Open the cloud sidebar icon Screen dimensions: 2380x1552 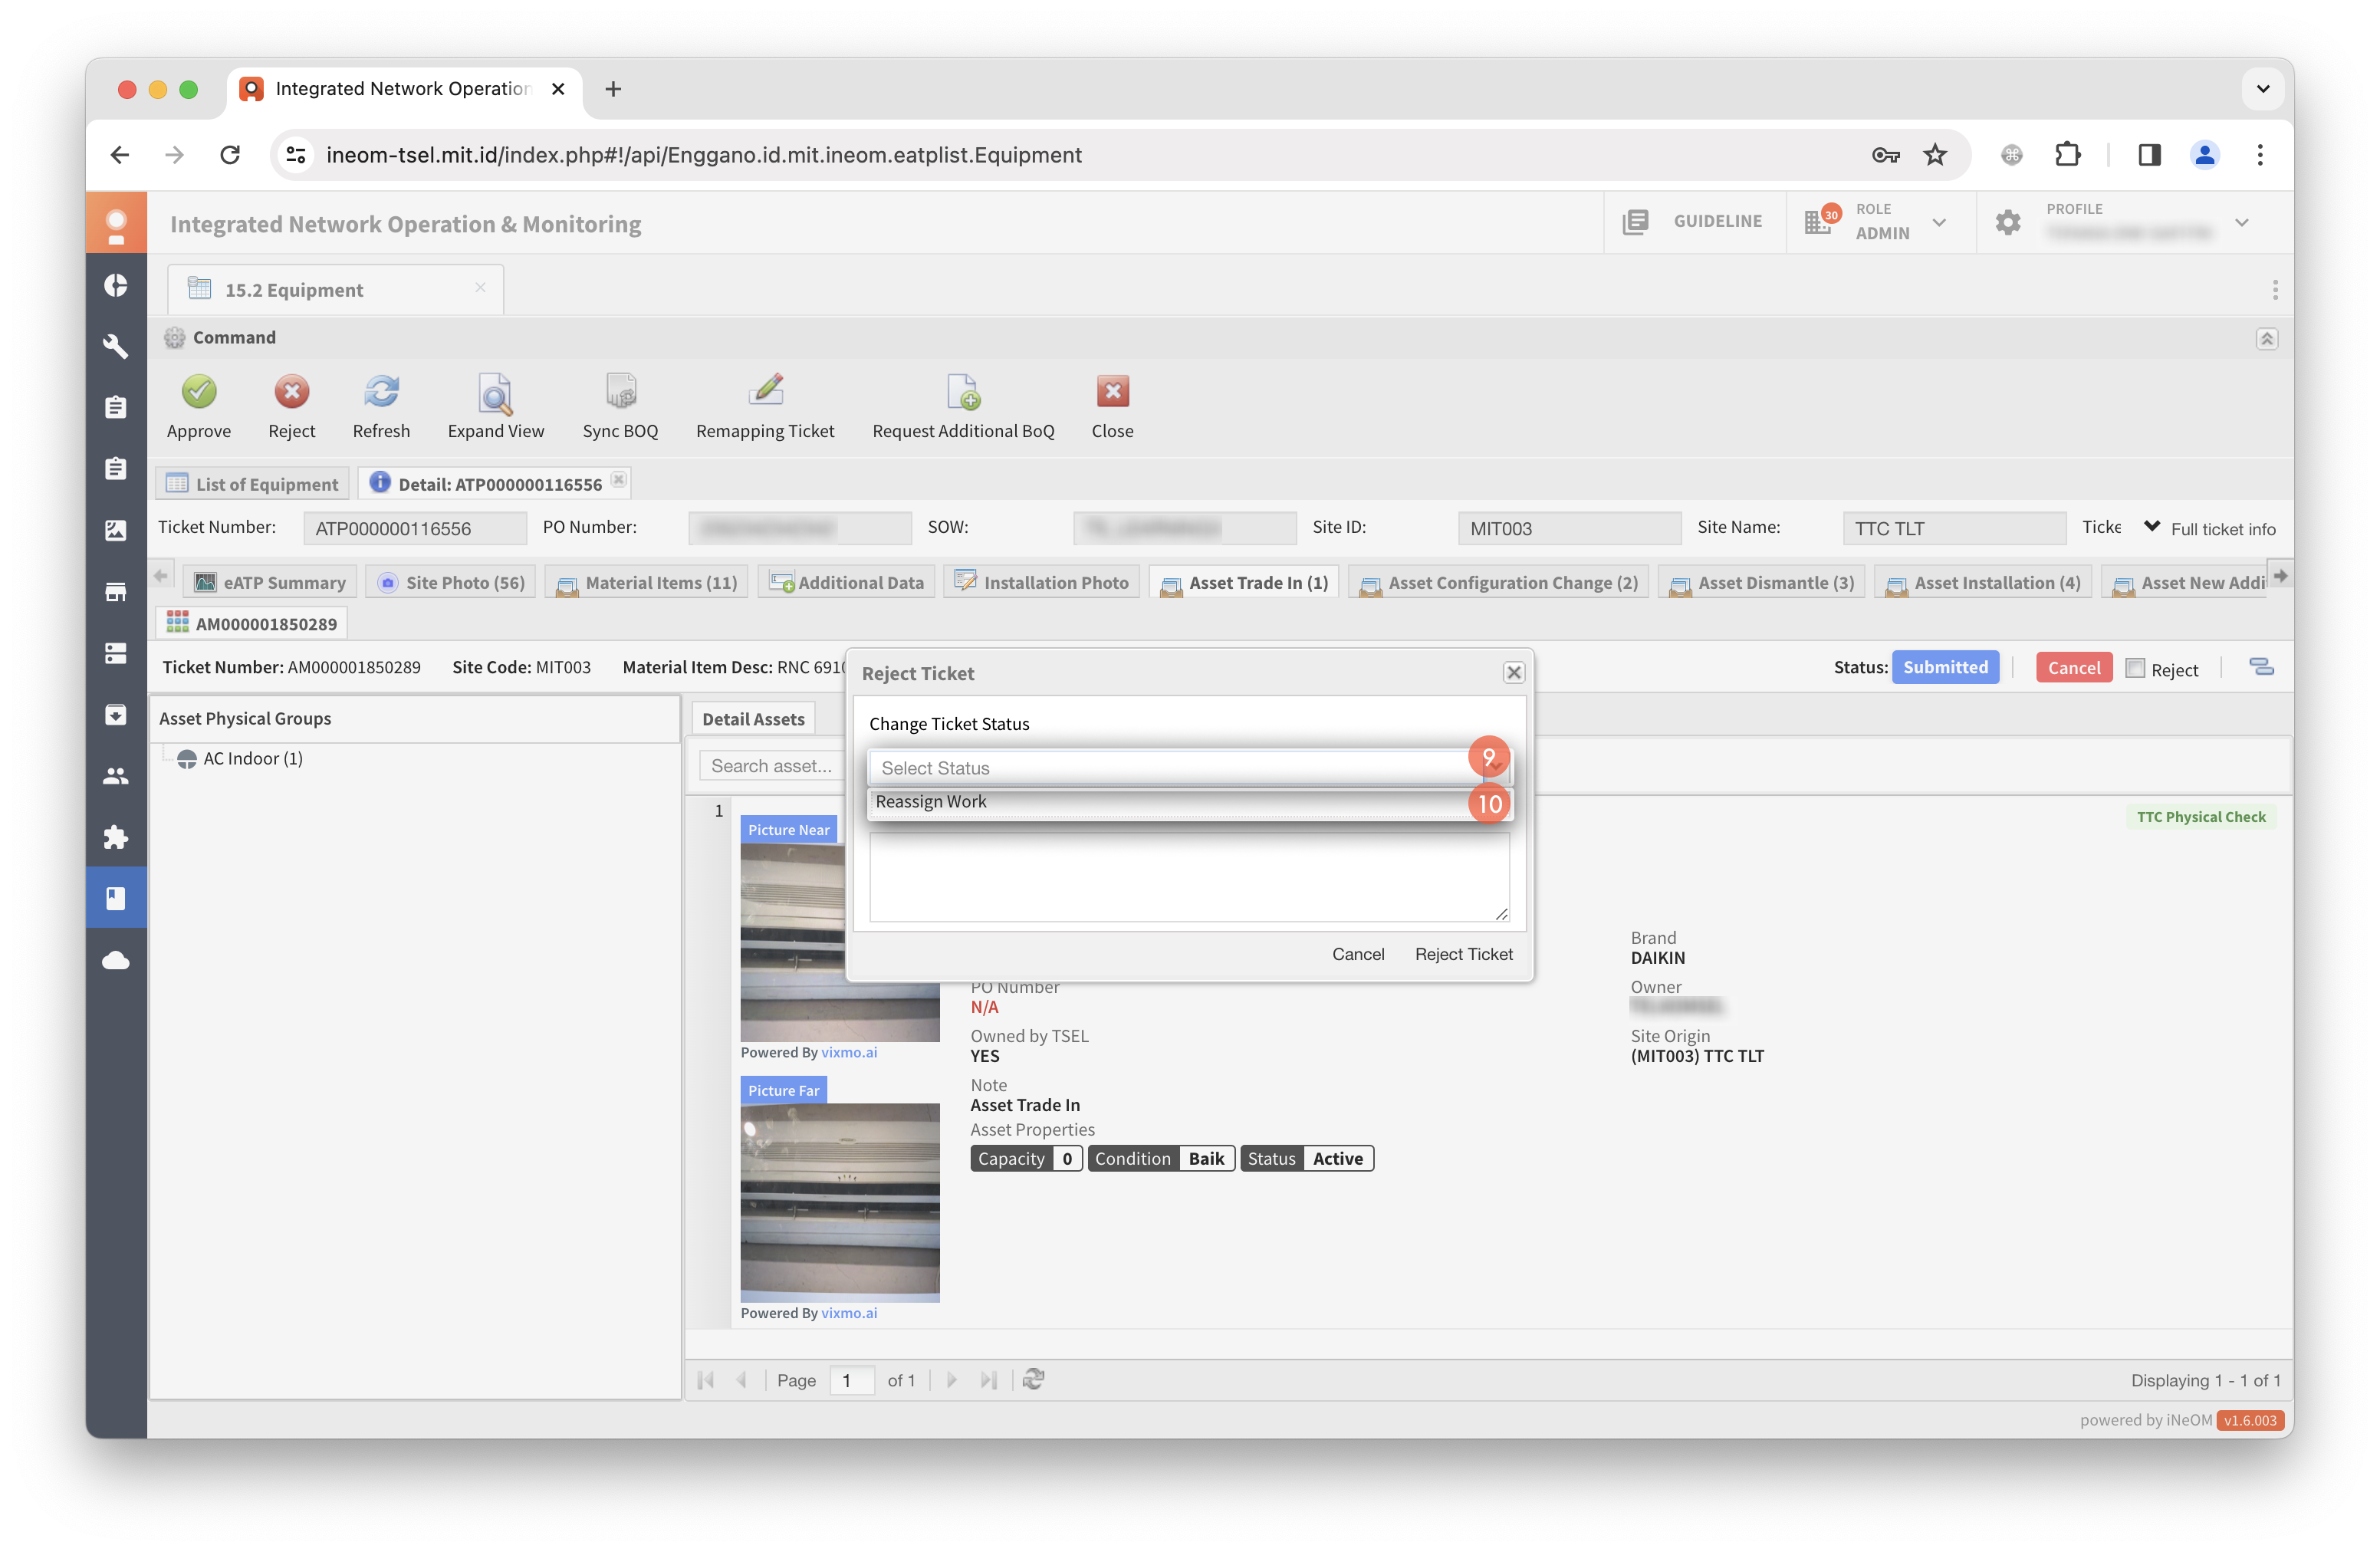tap(116, 960)
